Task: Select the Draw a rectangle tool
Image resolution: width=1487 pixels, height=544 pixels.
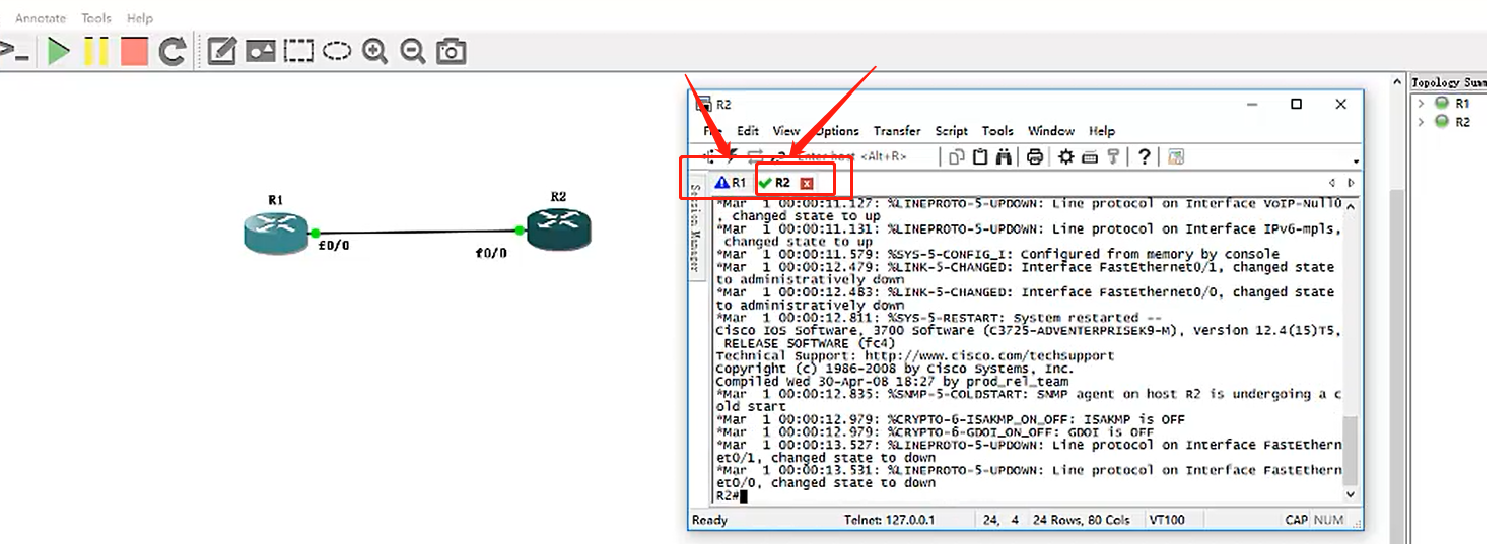Action: pyautogui.click(x=298, y=51)
